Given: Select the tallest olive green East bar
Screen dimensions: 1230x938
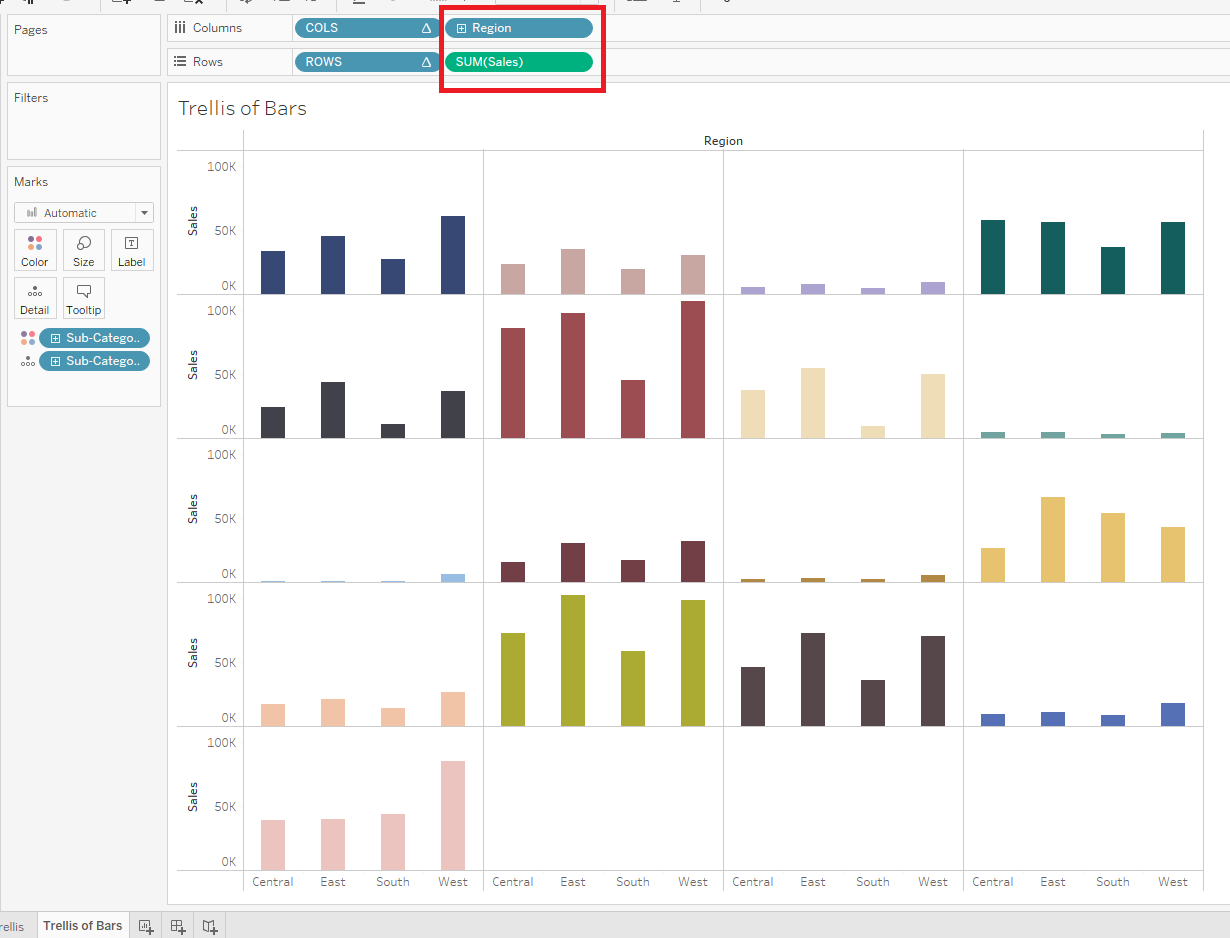Looking at the screenshot, I should 573,660.
